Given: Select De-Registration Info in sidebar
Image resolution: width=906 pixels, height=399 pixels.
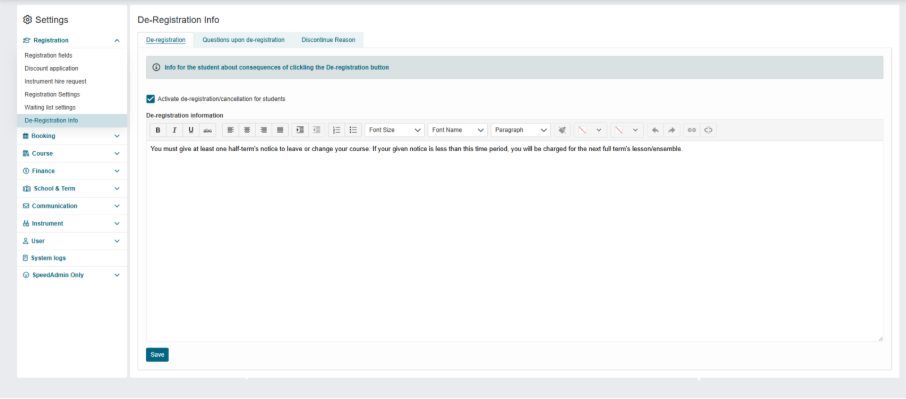Looking at the screenshot, I should 72,121.
